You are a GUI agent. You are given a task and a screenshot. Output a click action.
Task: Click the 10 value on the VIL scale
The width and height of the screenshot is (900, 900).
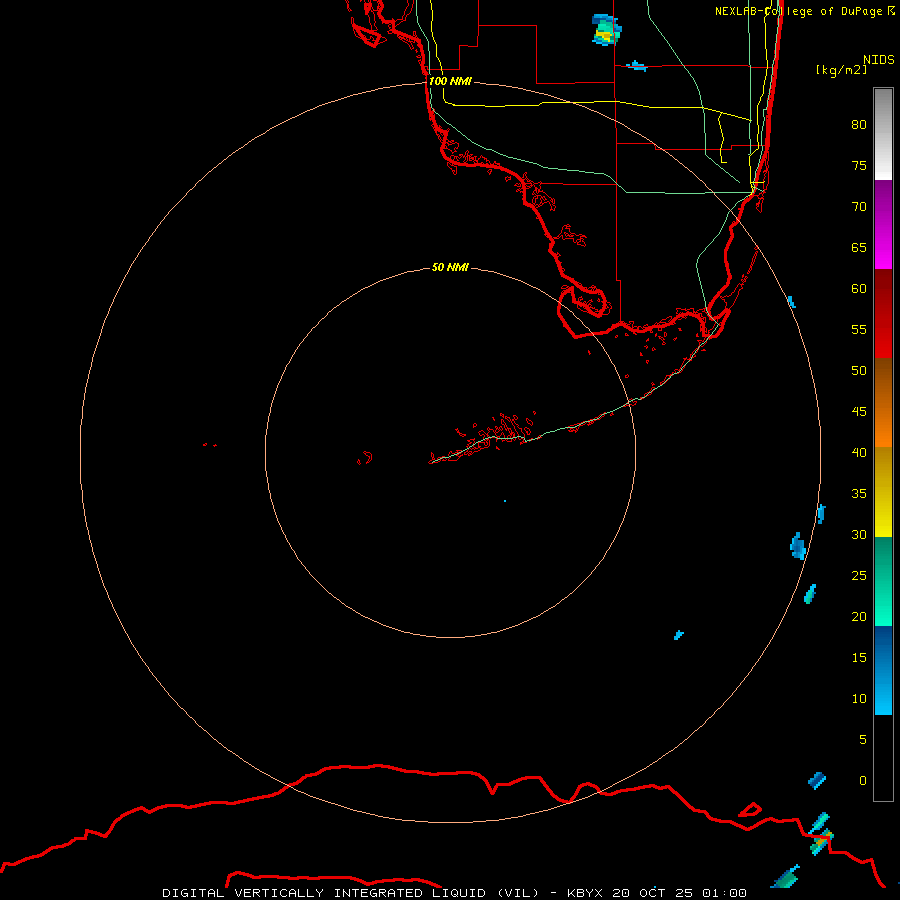coord(859,699)
